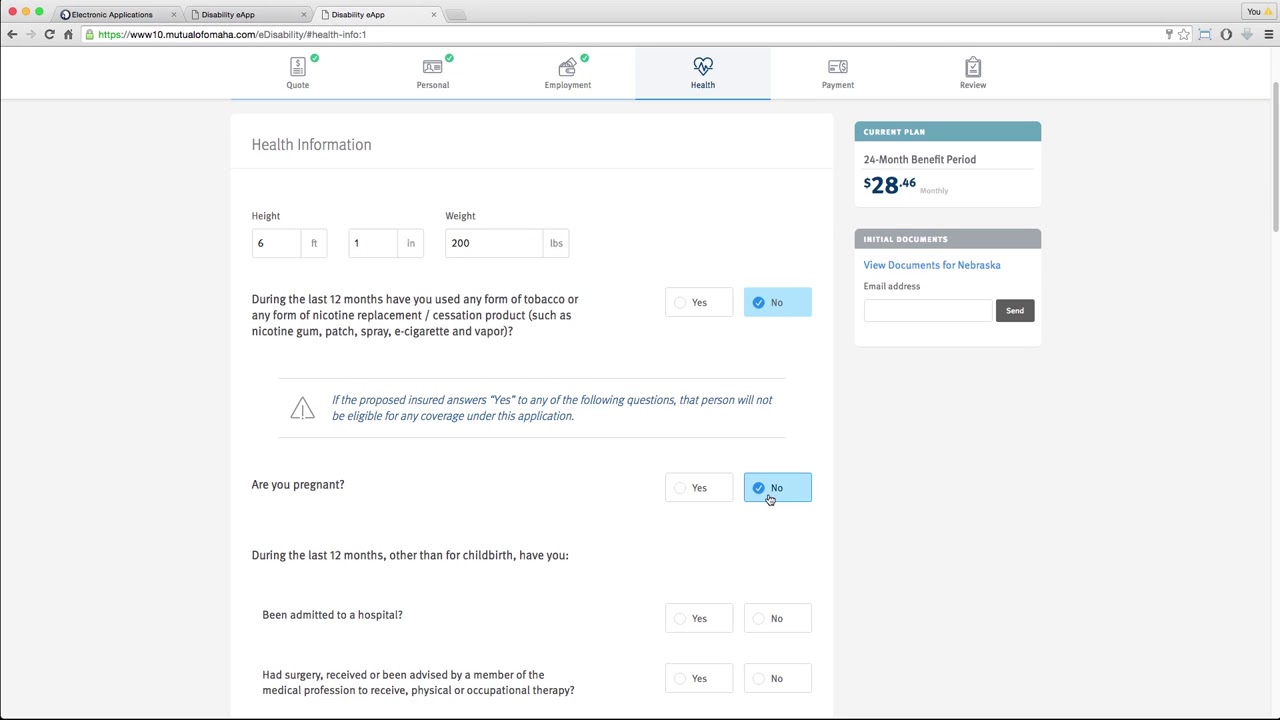Select No for Are you pregnant

point(778,488)
